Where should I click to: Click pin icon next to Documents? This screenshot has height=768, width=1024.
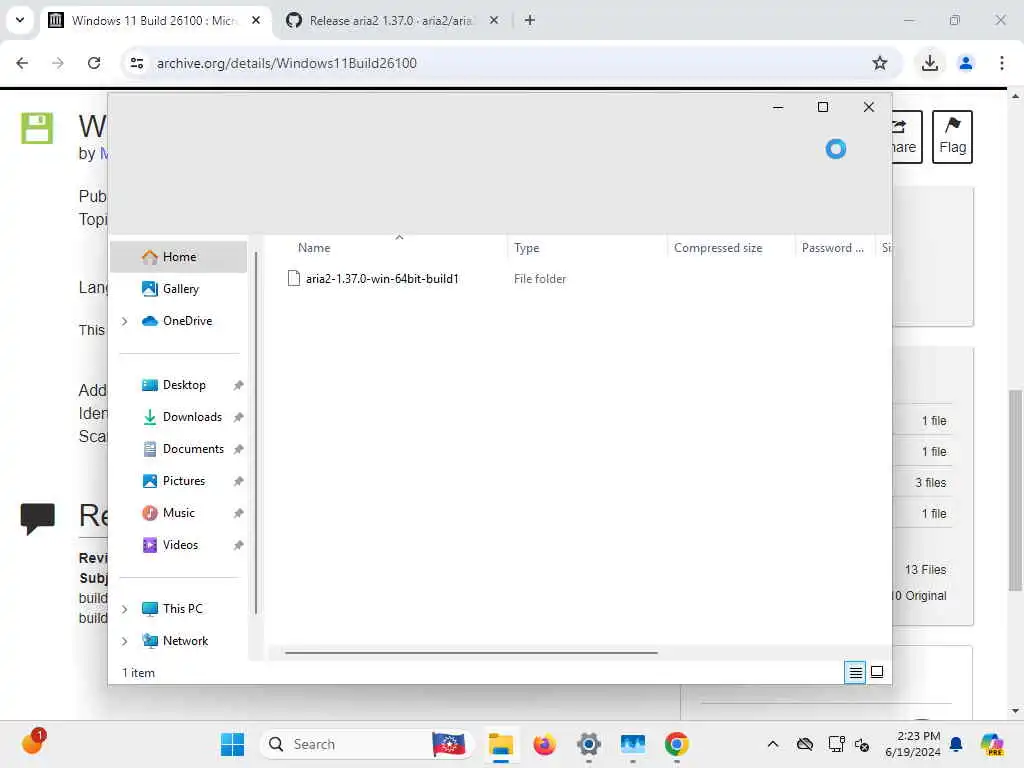(x=238, y=449)
